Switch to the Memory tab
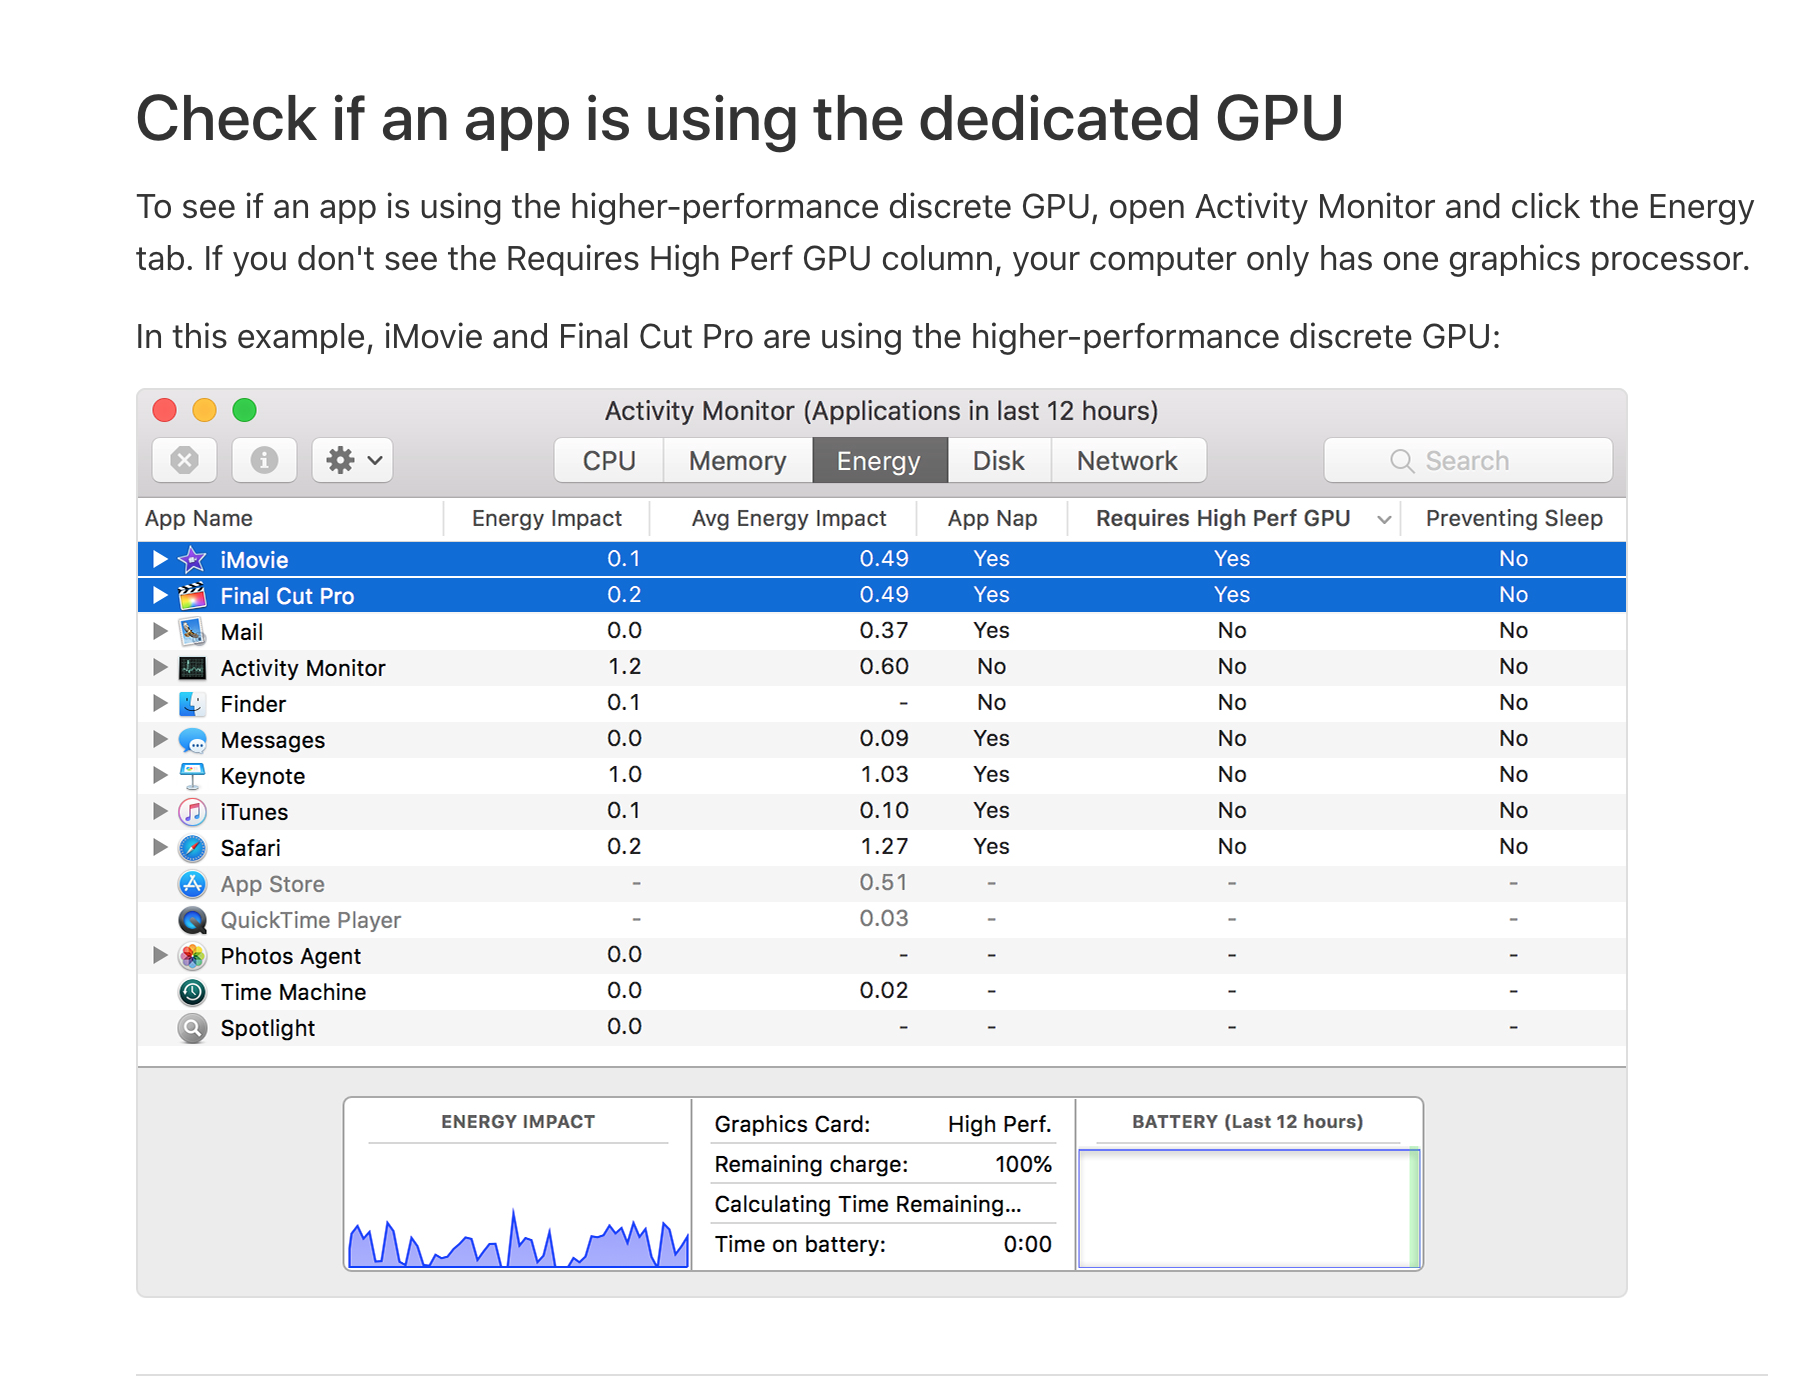The height and width of the screenshot is (1392, 1818). click(737, 461)
